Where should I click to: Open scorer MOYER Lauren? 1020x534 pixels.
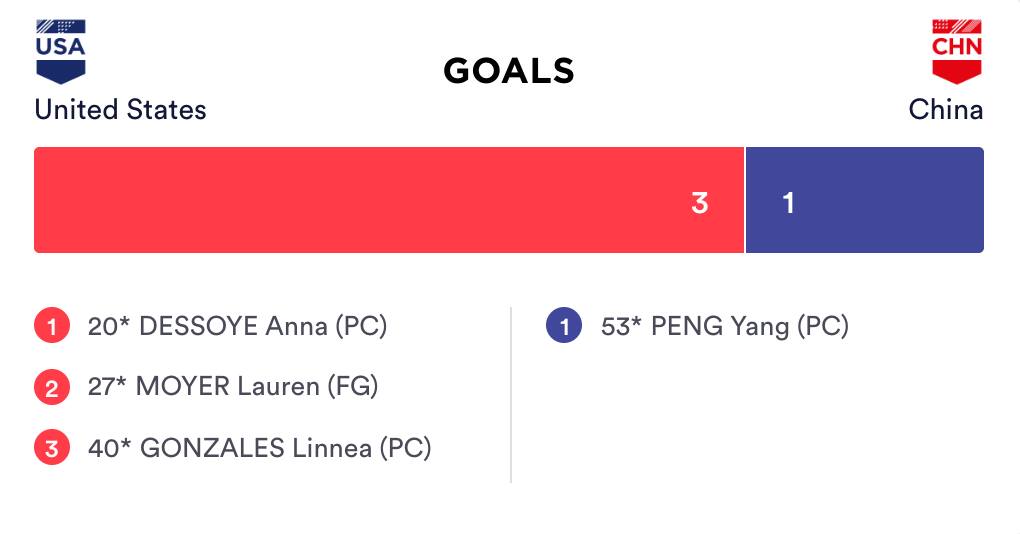pyautogui.click(x=229, y=386)
